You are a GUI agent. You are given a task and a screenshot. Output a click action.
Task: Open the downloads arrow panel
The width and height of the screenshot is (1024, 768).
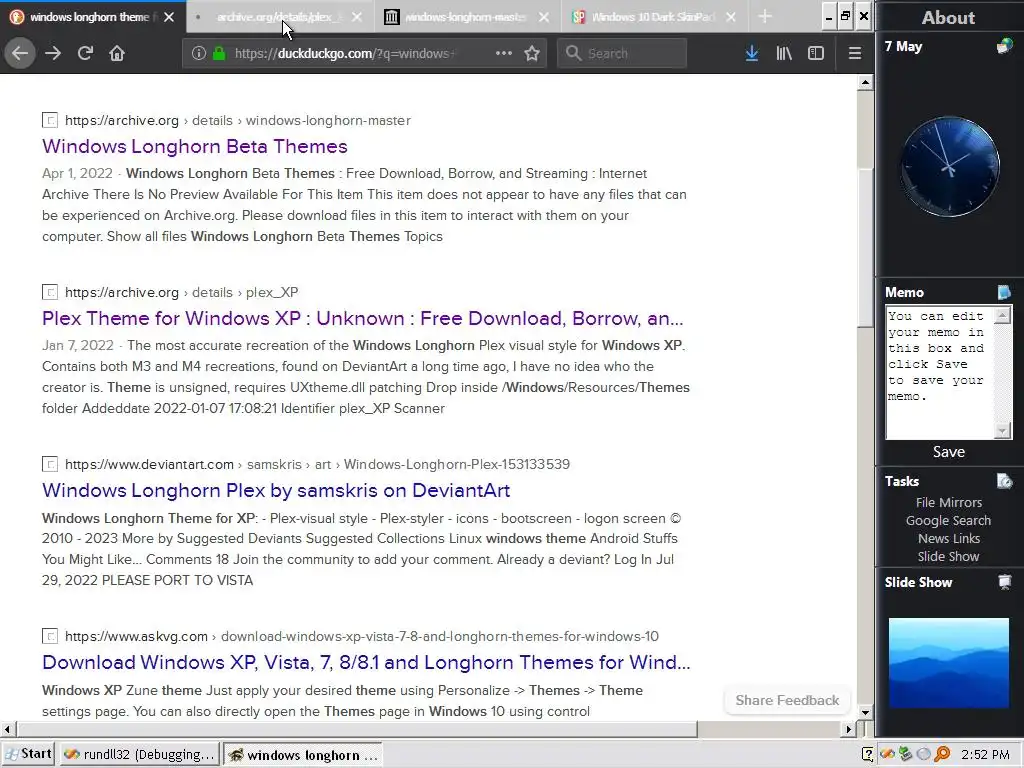coord(752,53)
